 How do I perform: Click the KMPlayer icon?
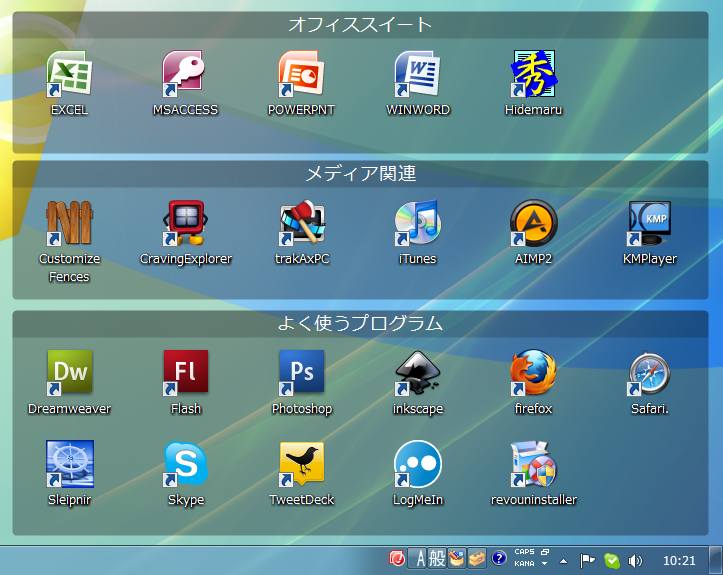pyautogui.click(x=650, y=223)
